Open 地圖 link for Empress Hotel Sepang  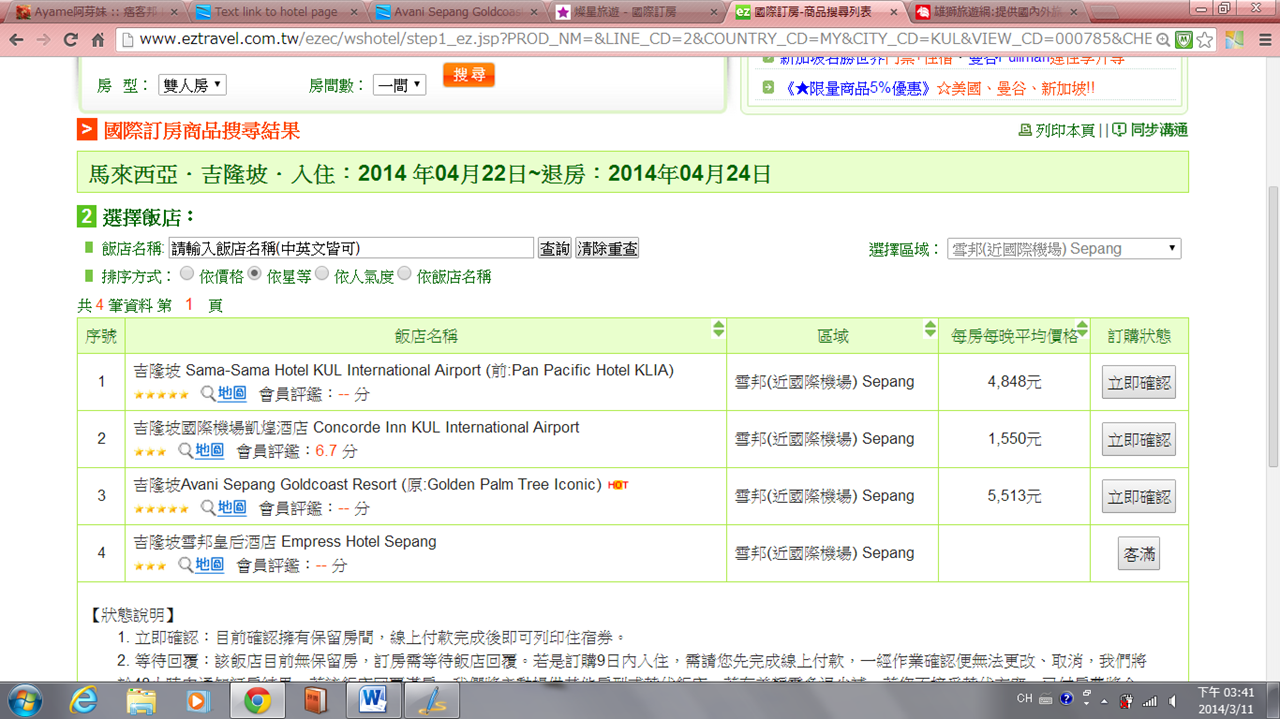tap(210, 565)
